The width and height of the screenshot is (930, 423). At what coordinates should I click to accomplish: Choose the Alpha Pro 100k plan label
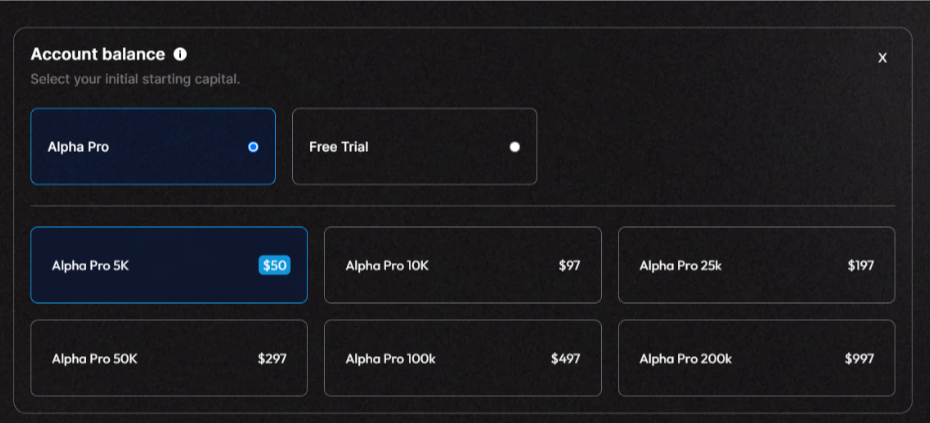(390, 359)
